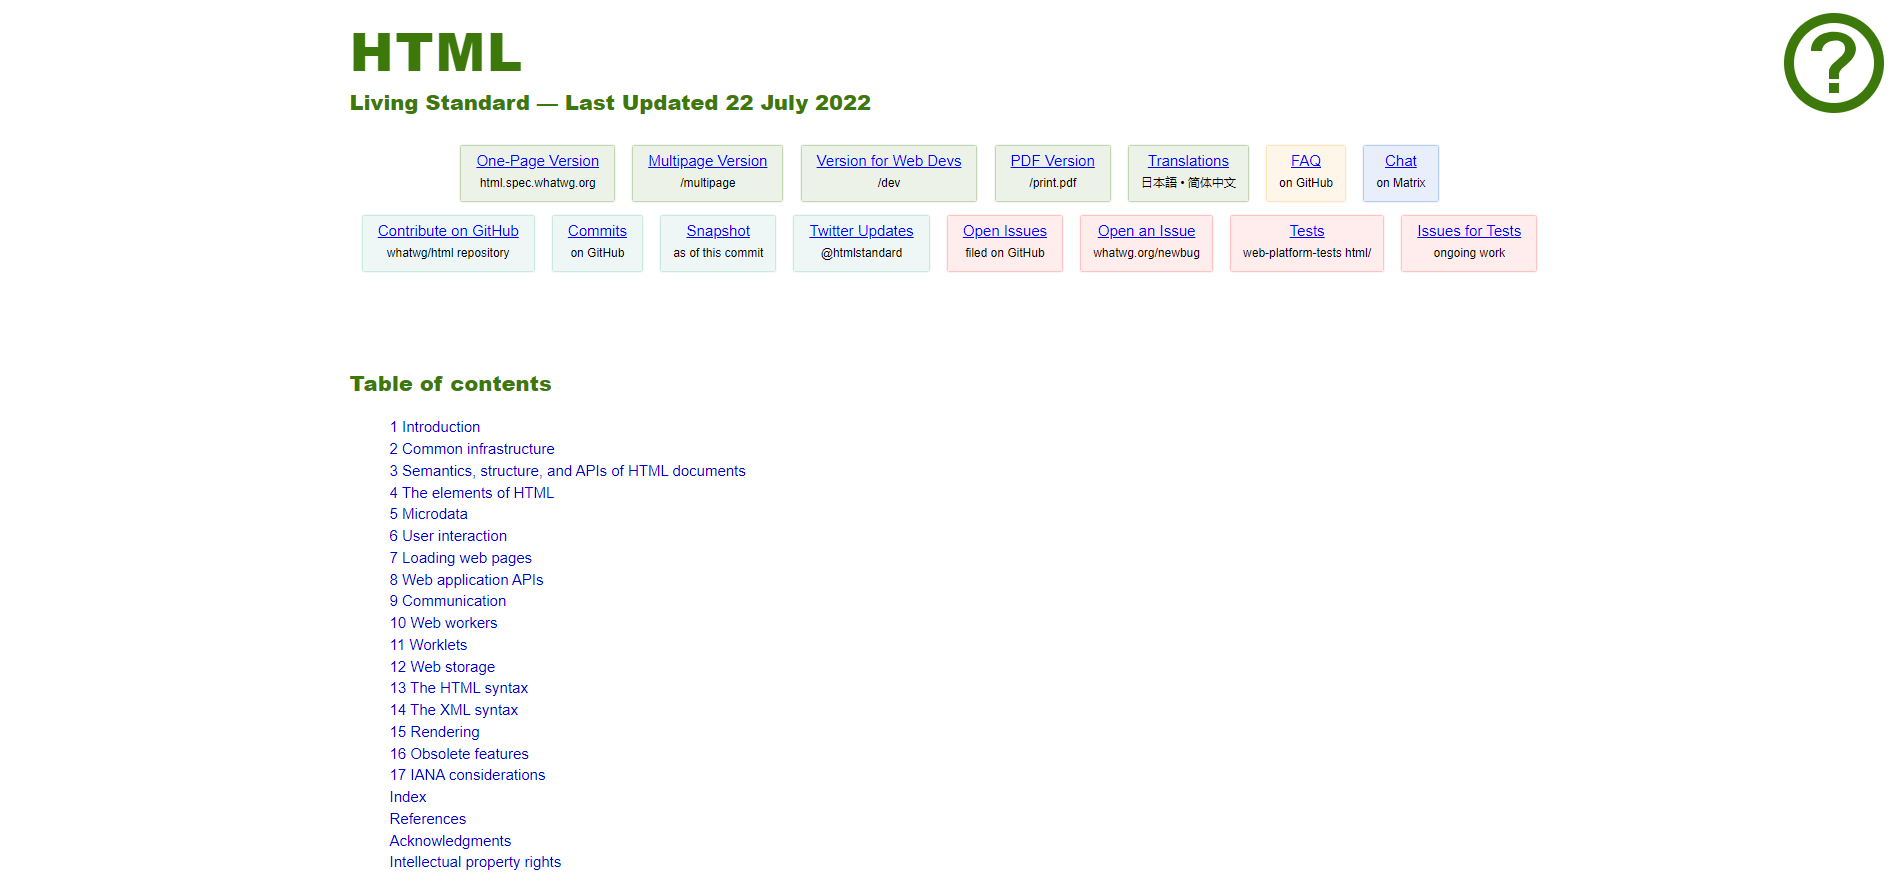This screenshot has width=1895, height=887.
Task: Go to 7 Loading web pages
Action: tap(460, 558)
